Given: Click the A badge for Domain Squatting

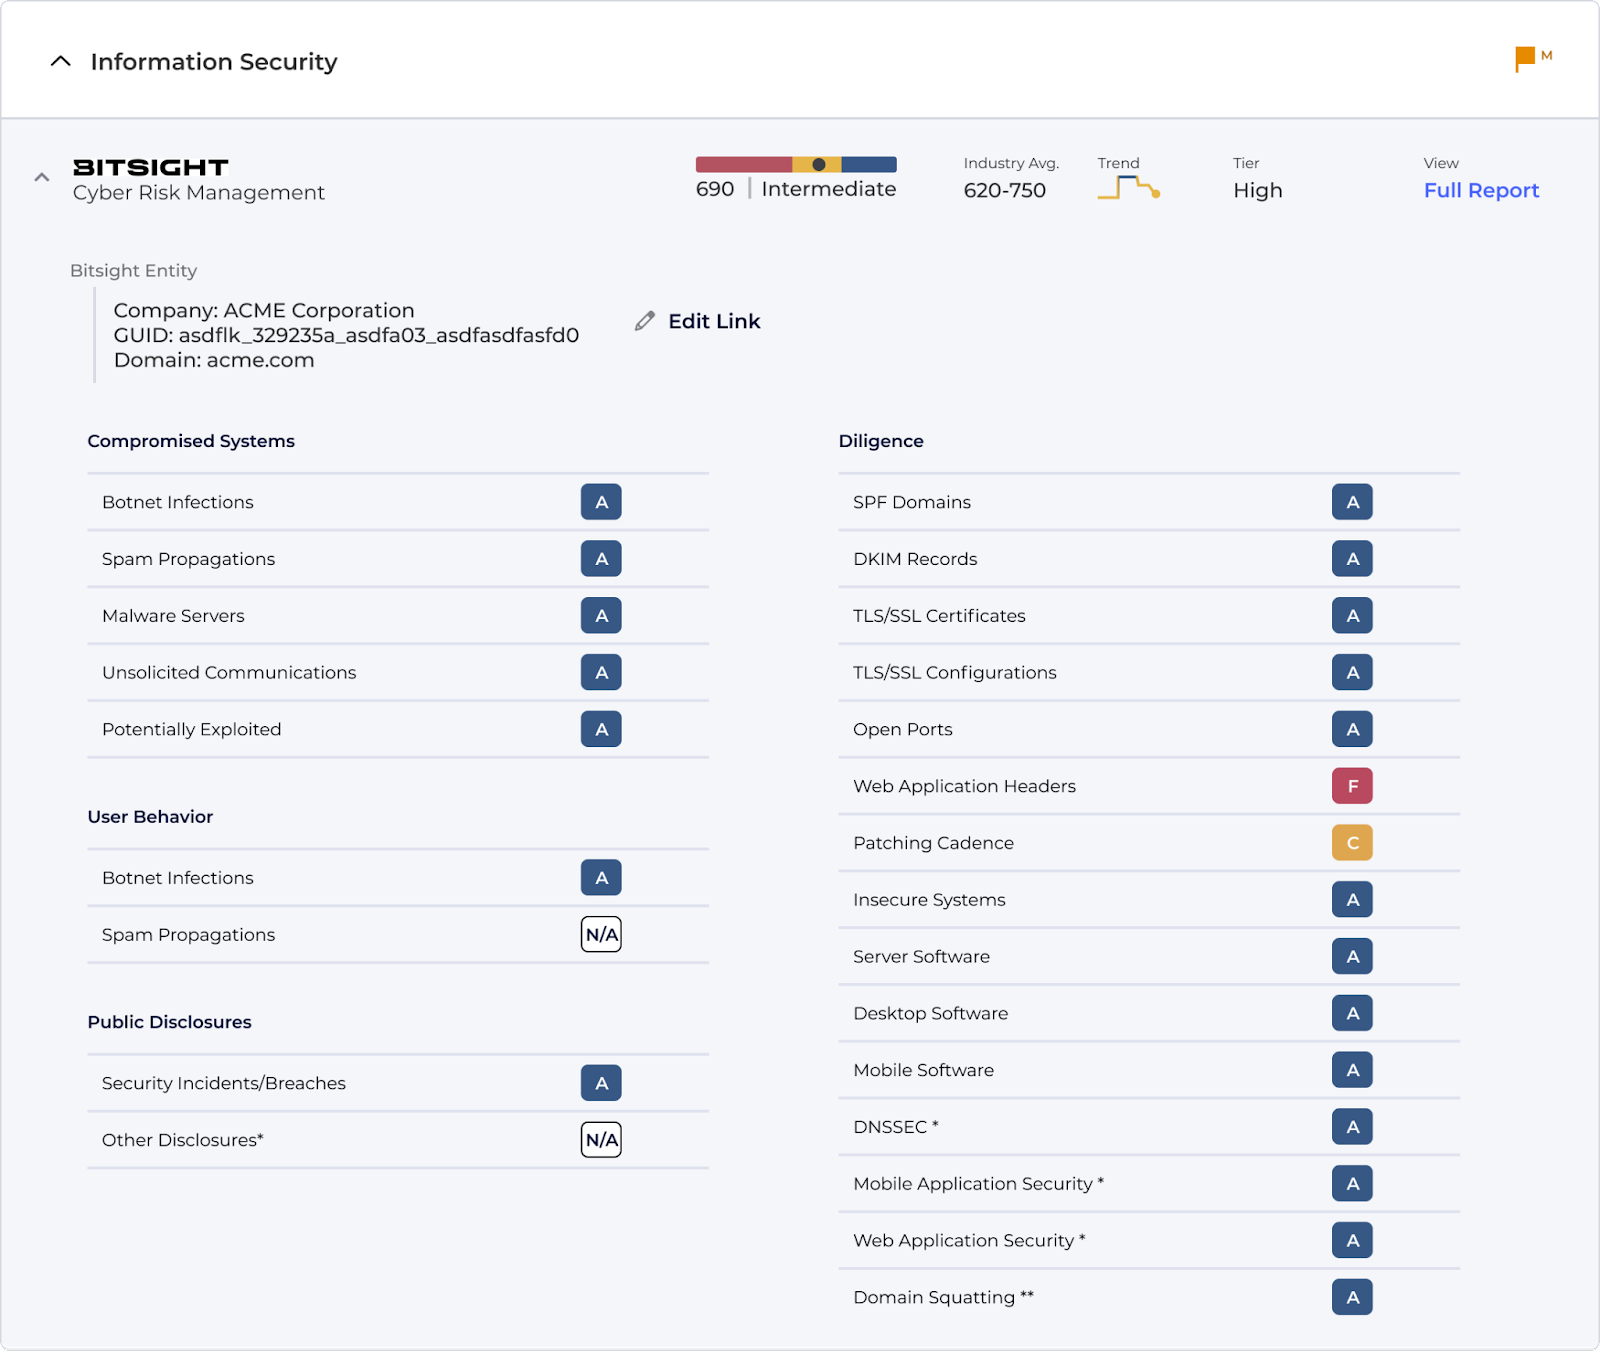Looking at the screenshot, I should point(1352,1297).
